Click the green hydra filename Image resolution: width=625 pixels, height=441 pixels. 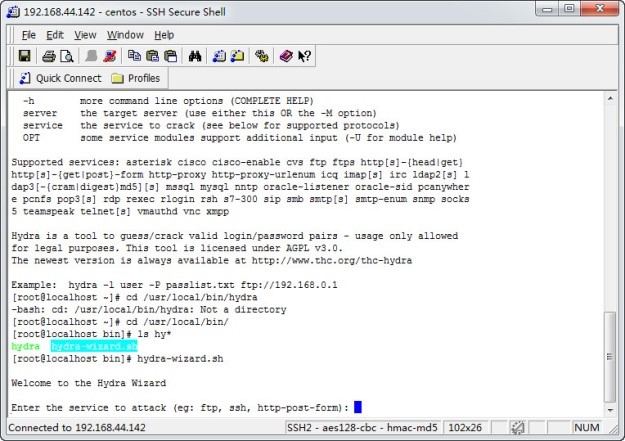(x=26, y=346)
